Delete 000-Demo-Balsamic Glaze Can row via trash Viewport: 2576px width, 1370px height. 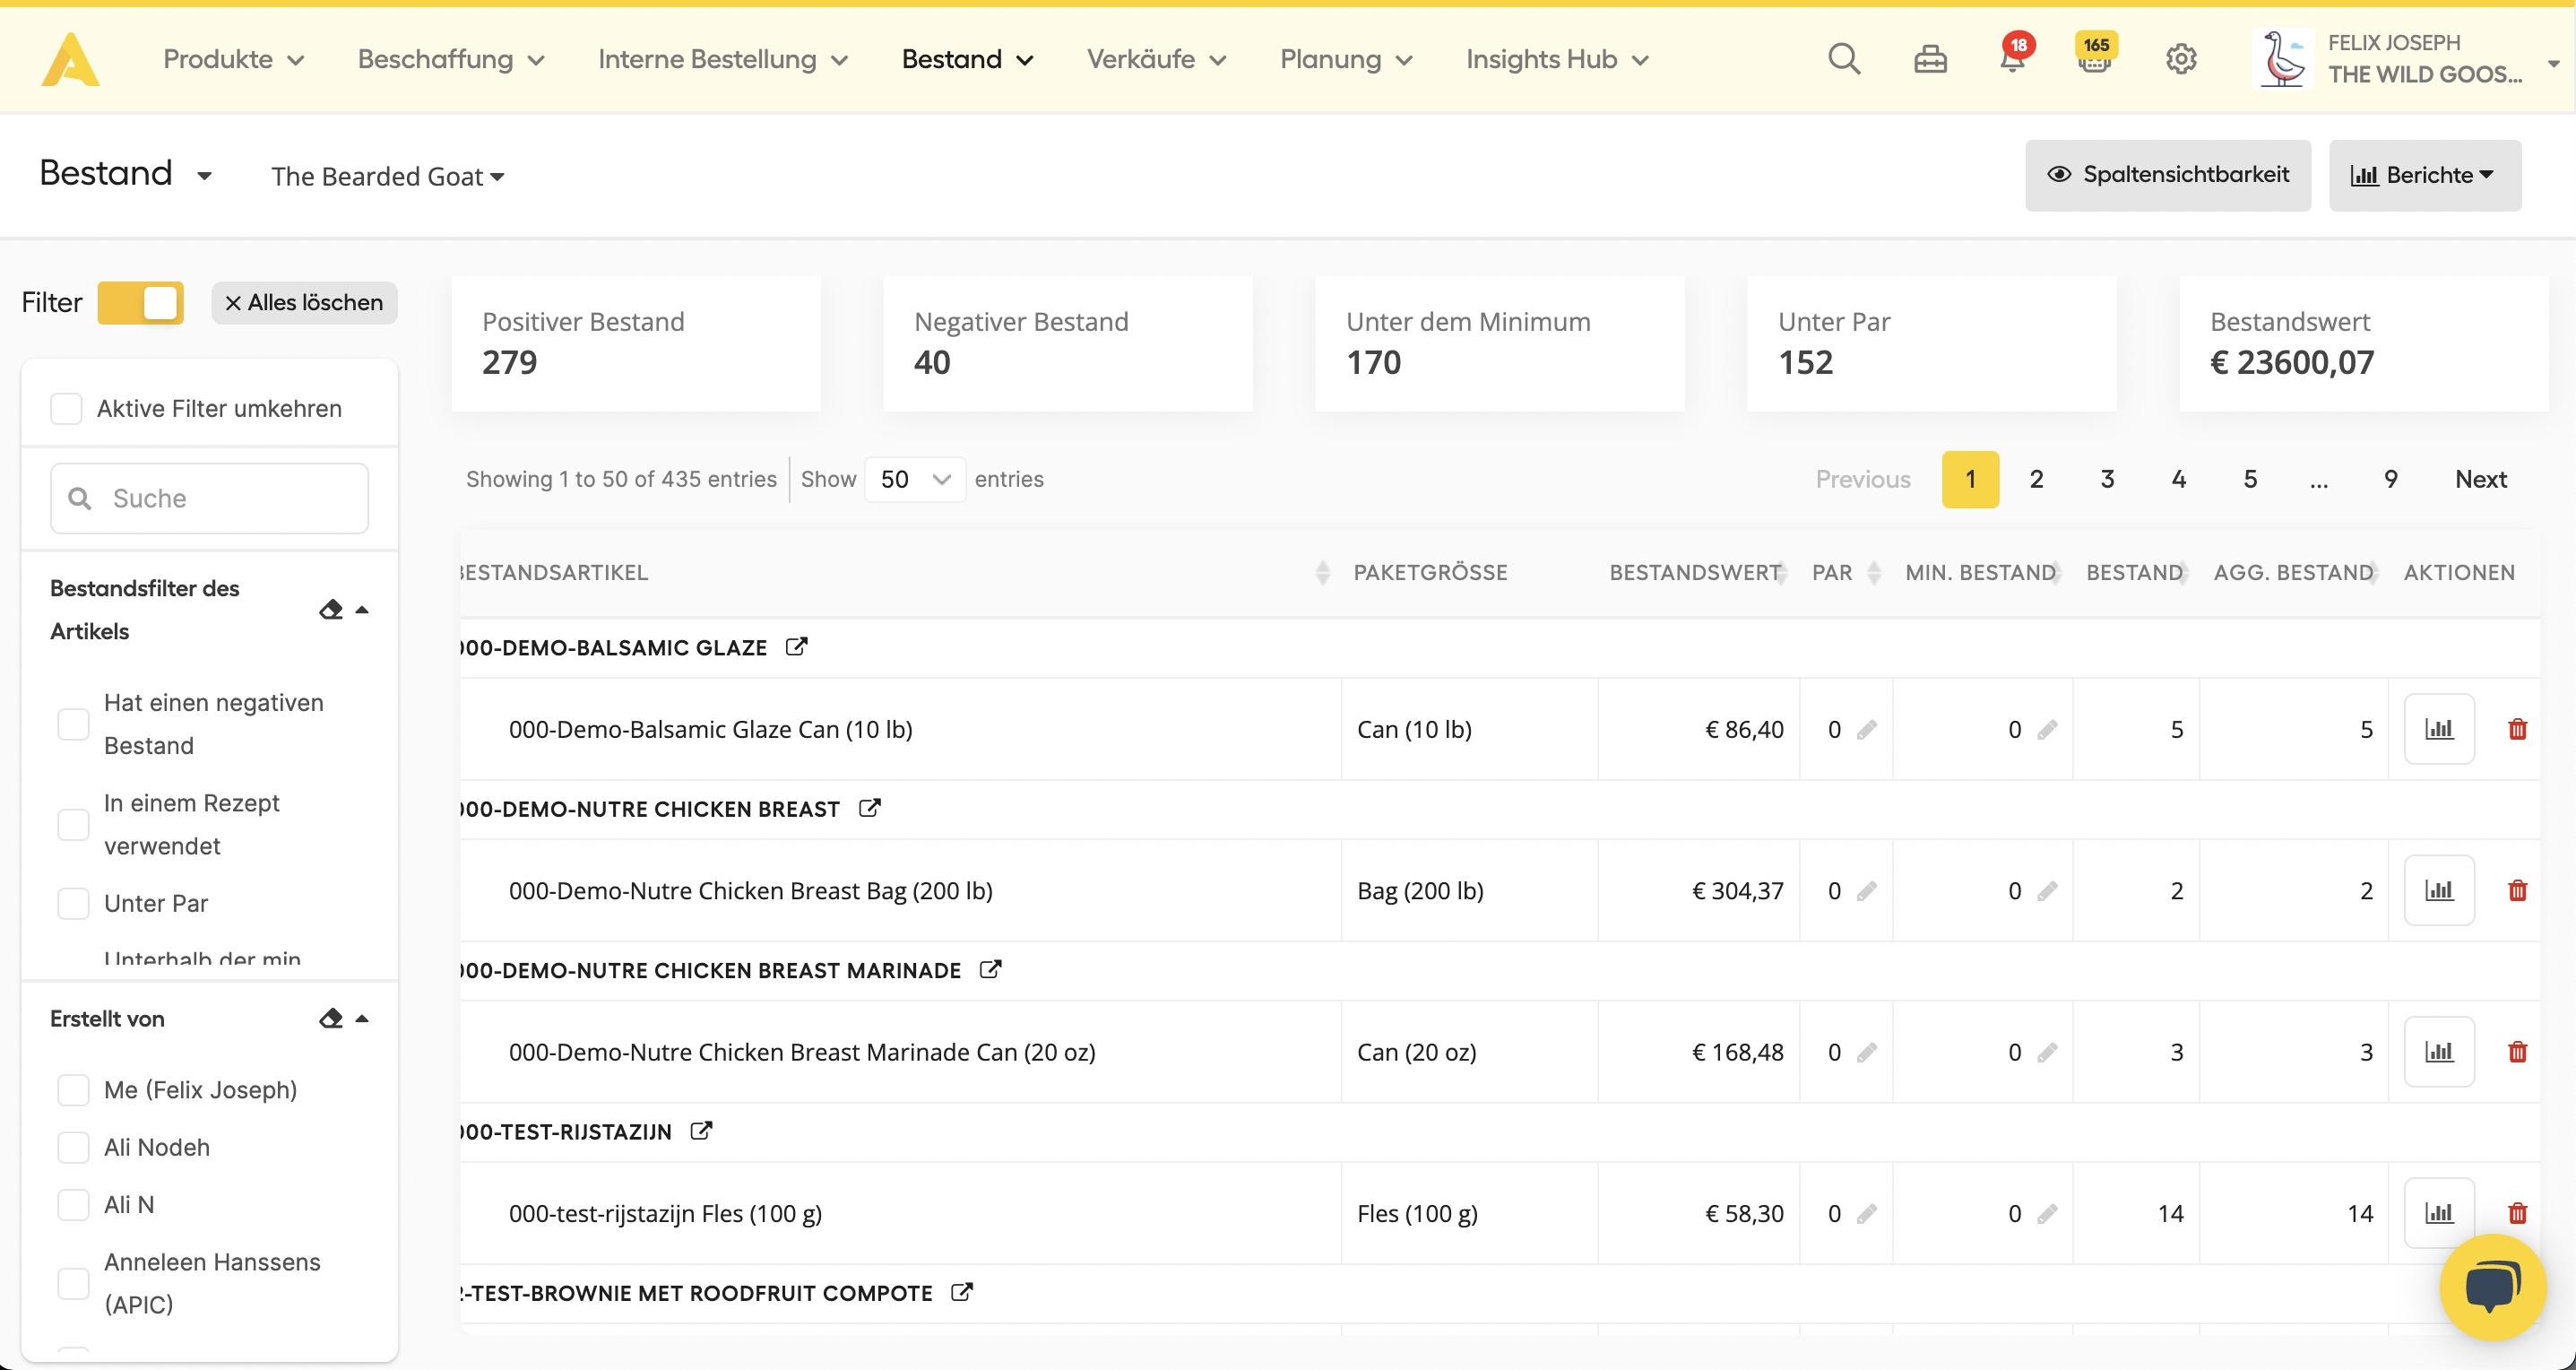[2517, 729]
